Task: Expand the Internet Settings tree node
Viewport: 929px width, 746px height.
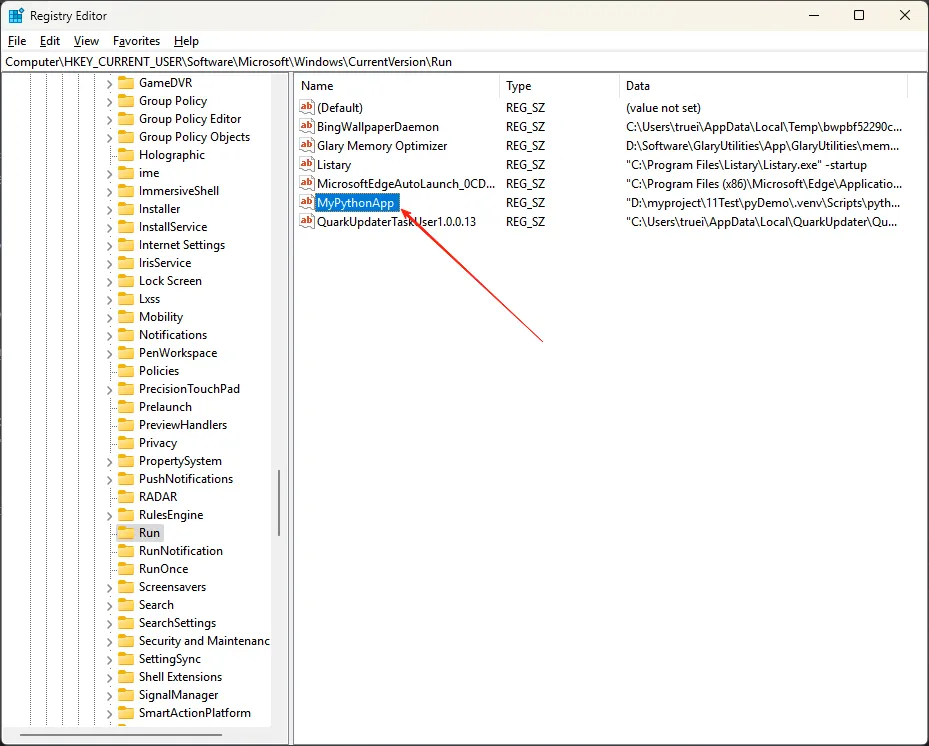Action: (x=109, y=245)
